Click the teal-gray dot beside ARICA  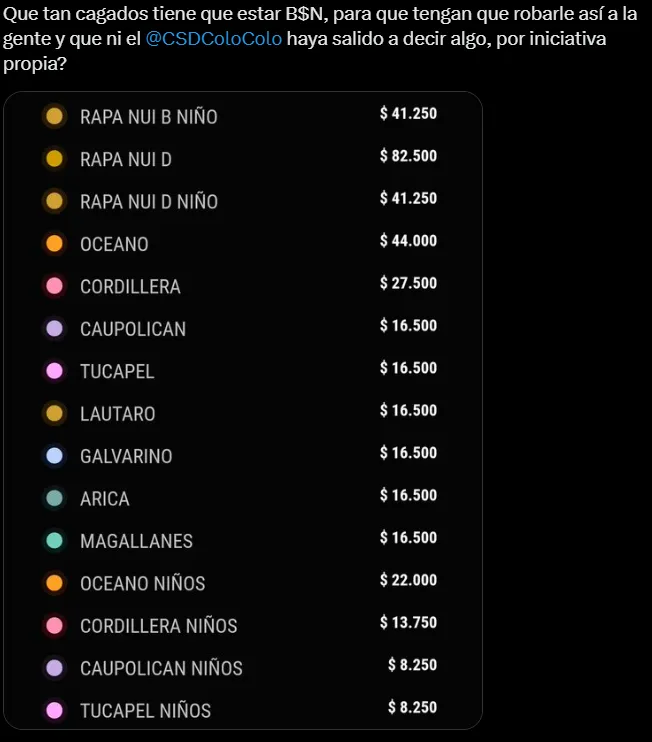55,498
